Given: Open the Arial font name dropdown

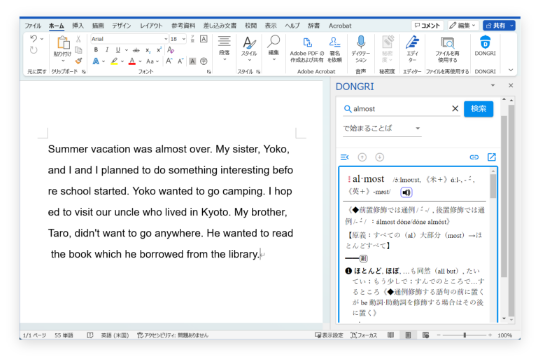Looking at the screenshot, I should pos(166,39).
